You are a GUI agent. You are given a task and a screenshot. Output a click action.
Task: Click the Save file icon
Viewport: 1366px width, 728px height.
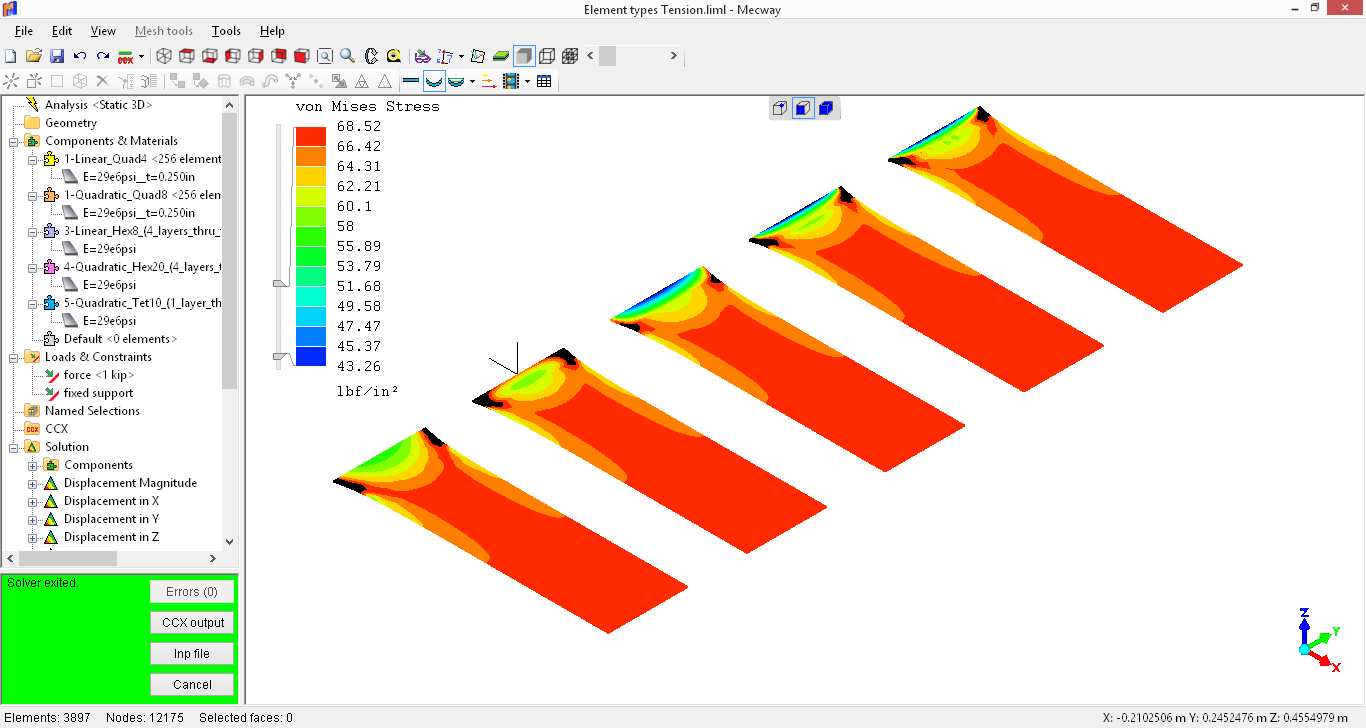tap(57, 56)
